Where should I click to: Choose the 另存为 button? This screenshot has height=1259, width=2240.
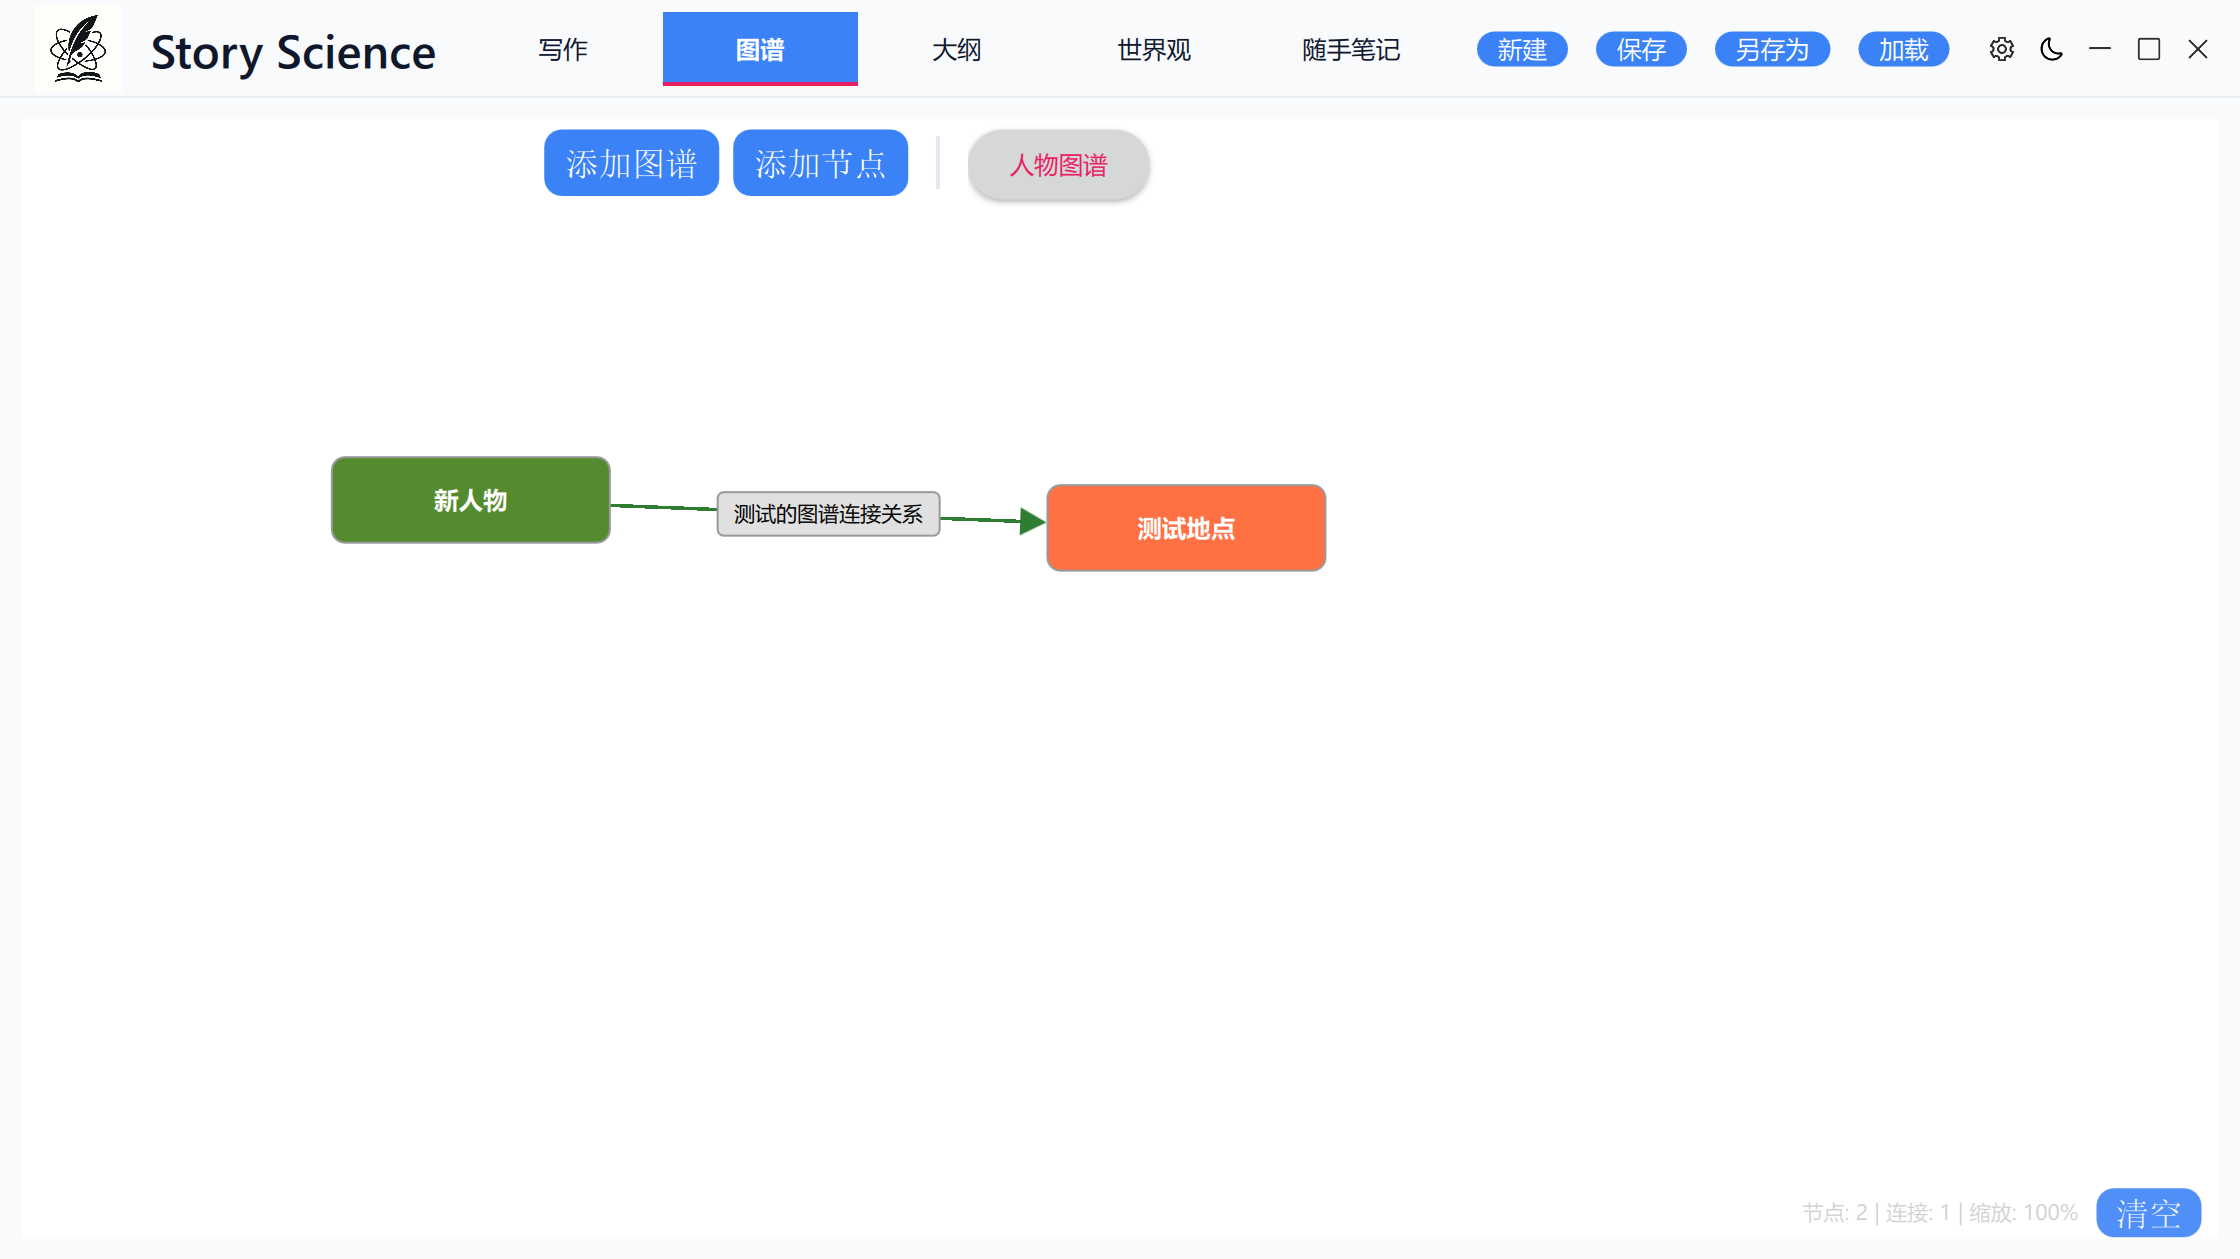click(1772, 49)
